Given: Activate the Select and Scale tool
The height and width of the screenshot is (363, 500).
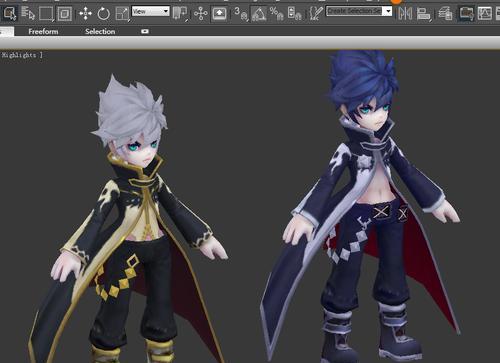Looking at the screenshot, I should (x=122, y=14).
